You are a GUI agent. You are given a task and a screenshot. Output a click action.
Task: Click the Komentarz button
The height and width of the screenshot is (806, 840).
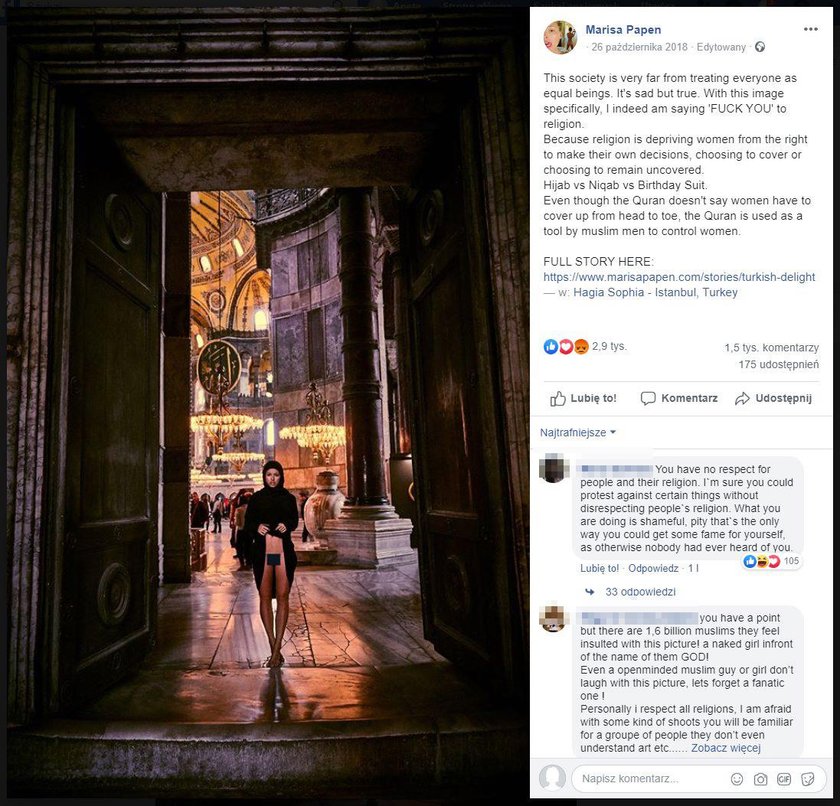pyautogui.click(x=679, y=398)
